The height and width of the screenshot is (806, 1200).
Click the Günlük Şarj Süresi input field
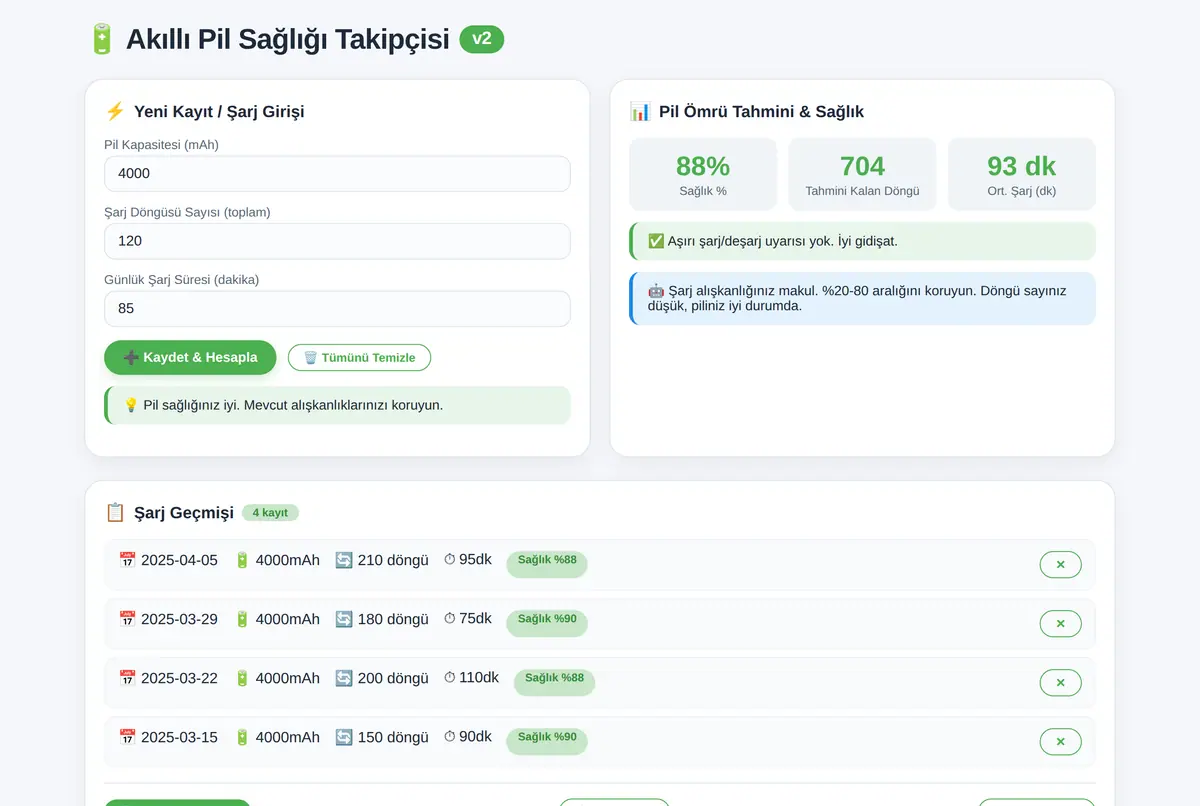click(x=337, y=308)
